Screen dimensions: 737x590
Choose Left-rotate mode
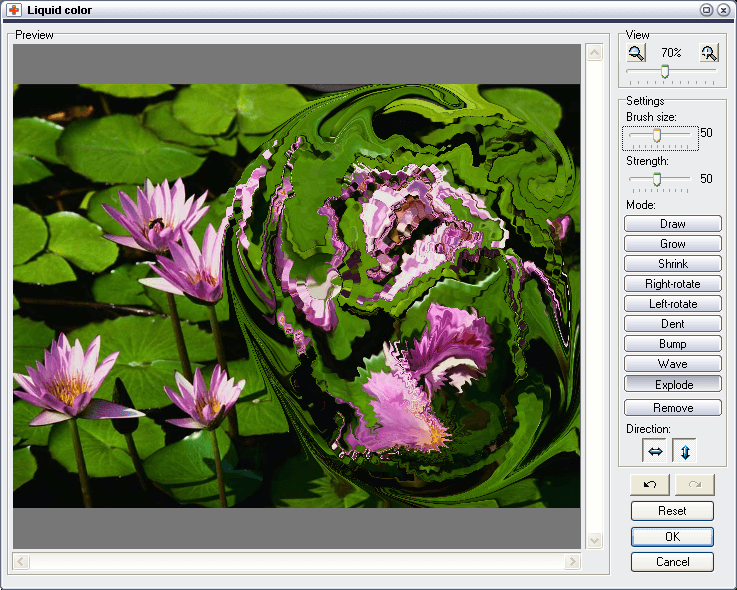(673, 304)
